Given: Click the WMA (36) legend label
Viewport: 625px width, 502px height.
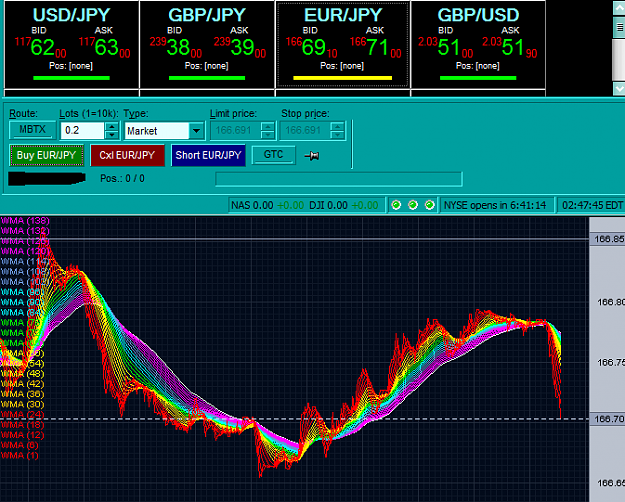Looking at the screenshot, I should click(22, 394).
